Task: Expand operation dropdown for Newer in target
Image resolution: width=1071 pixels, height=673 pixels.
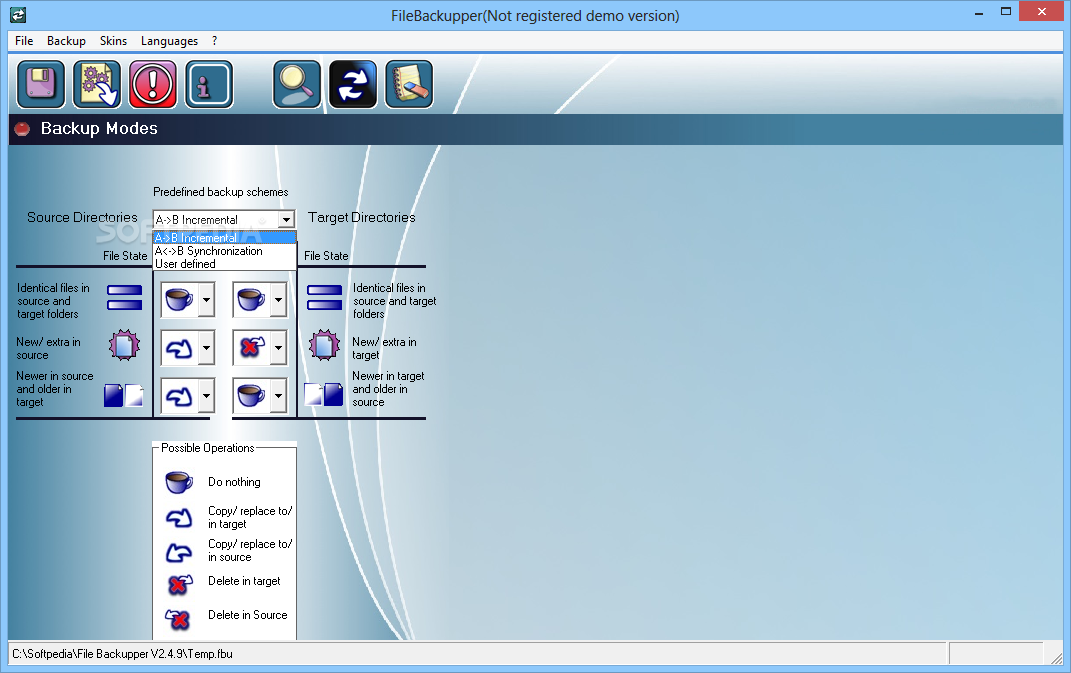Action: [278, 396]
